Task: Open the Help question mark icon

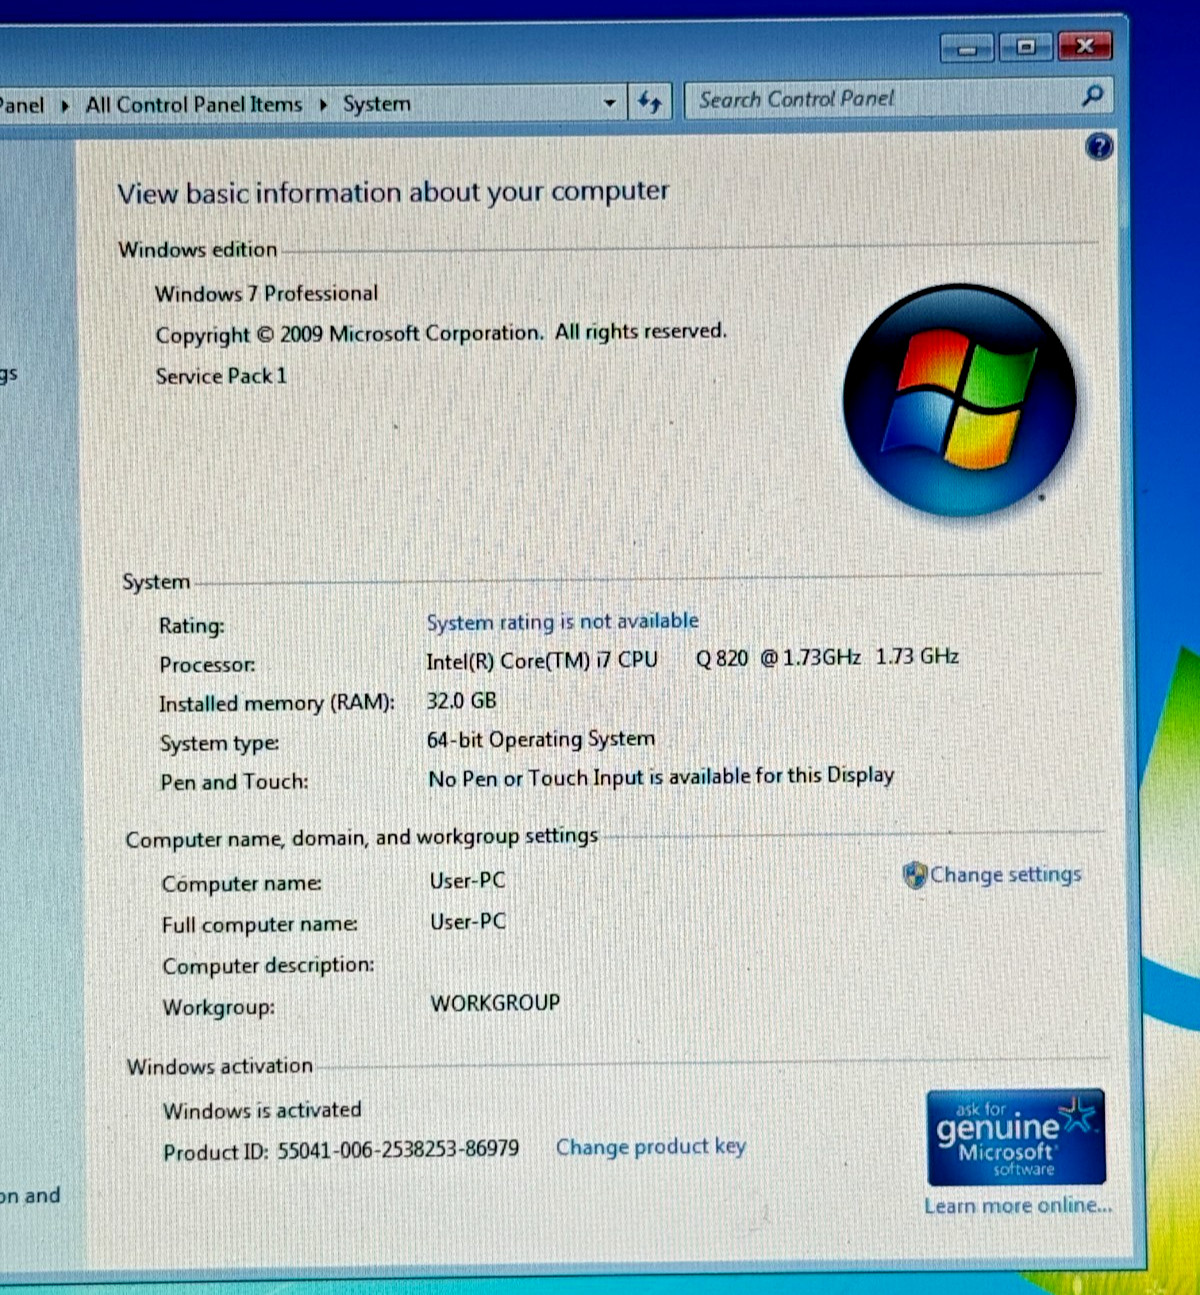Action: point(1098,147)
